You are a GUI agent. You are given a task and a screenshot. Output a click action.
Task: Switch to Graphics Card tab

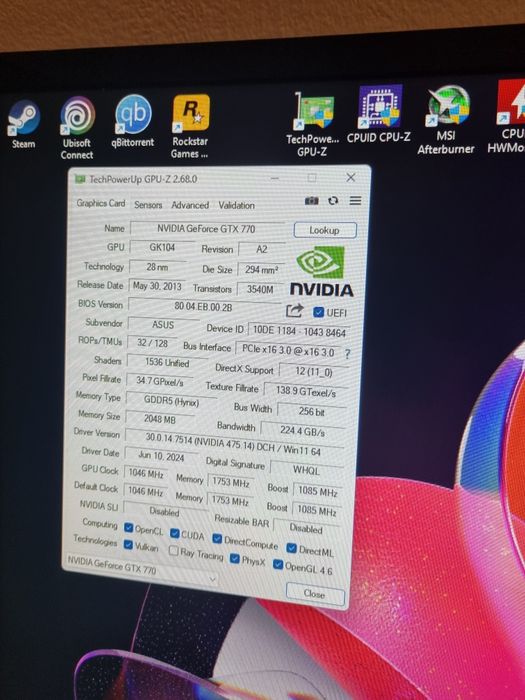point(101,203)
